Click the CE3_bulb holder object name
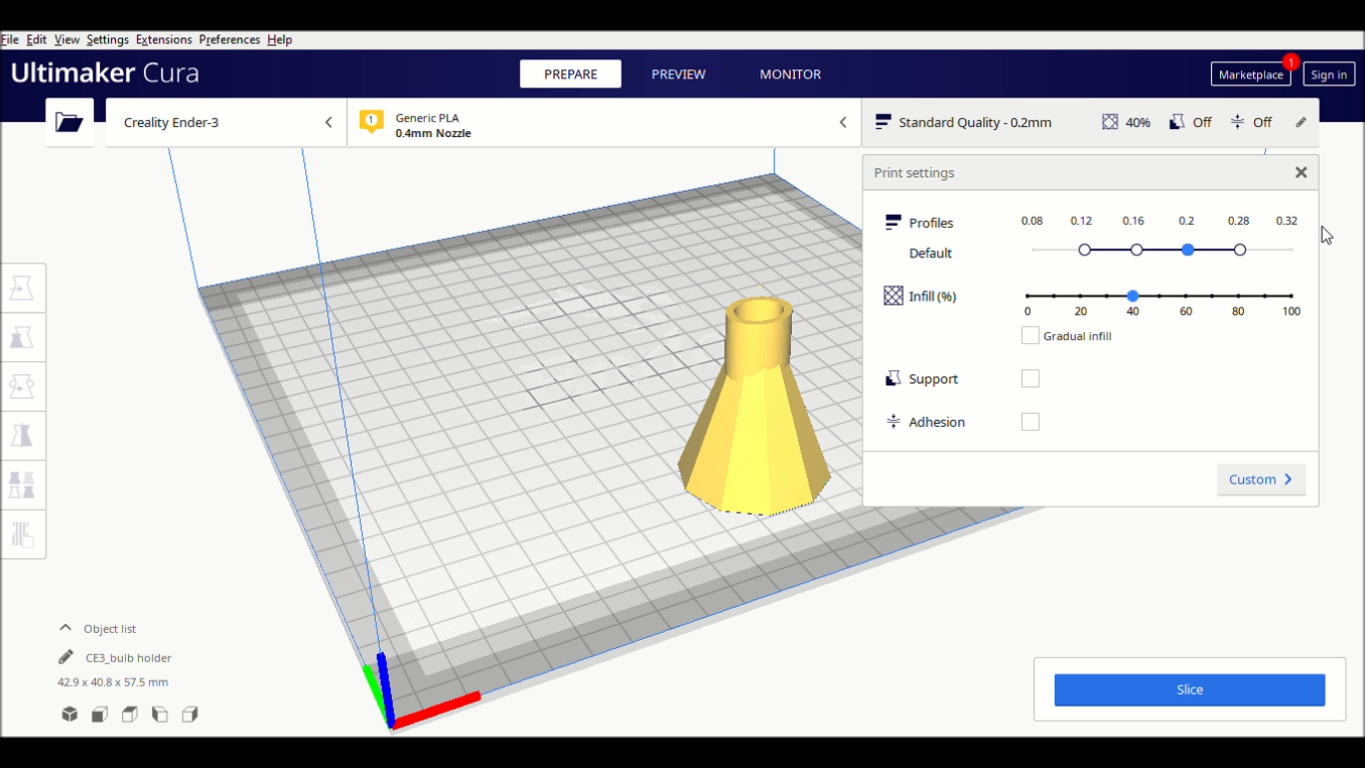 tap(129, 658)
